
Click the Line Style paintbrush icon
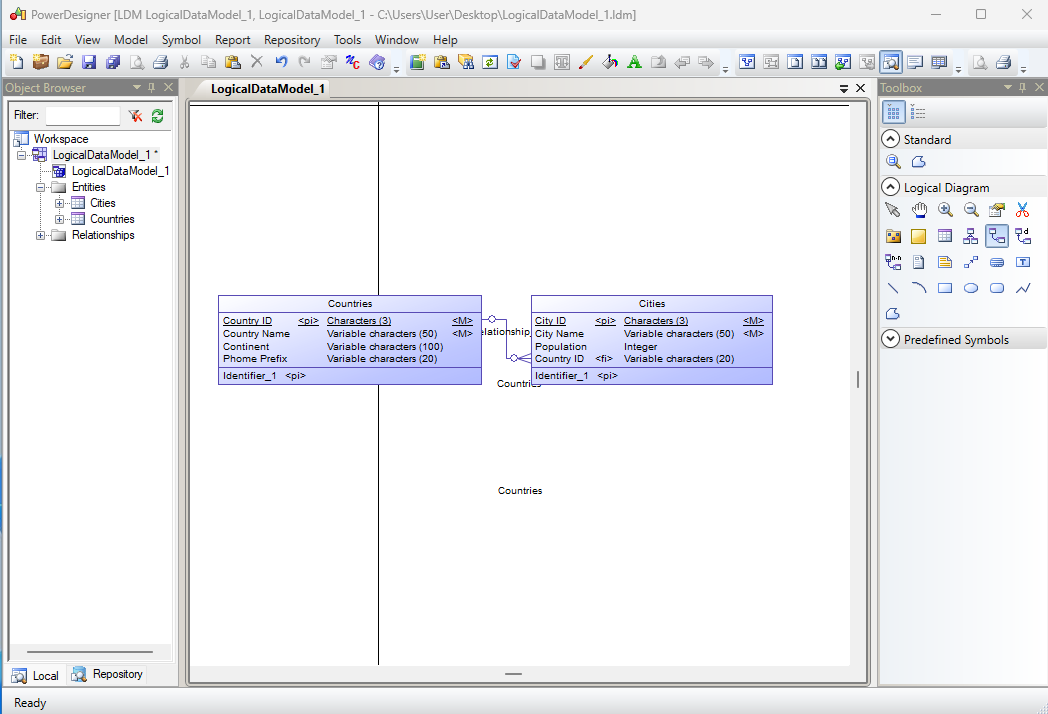coord(585,62)
